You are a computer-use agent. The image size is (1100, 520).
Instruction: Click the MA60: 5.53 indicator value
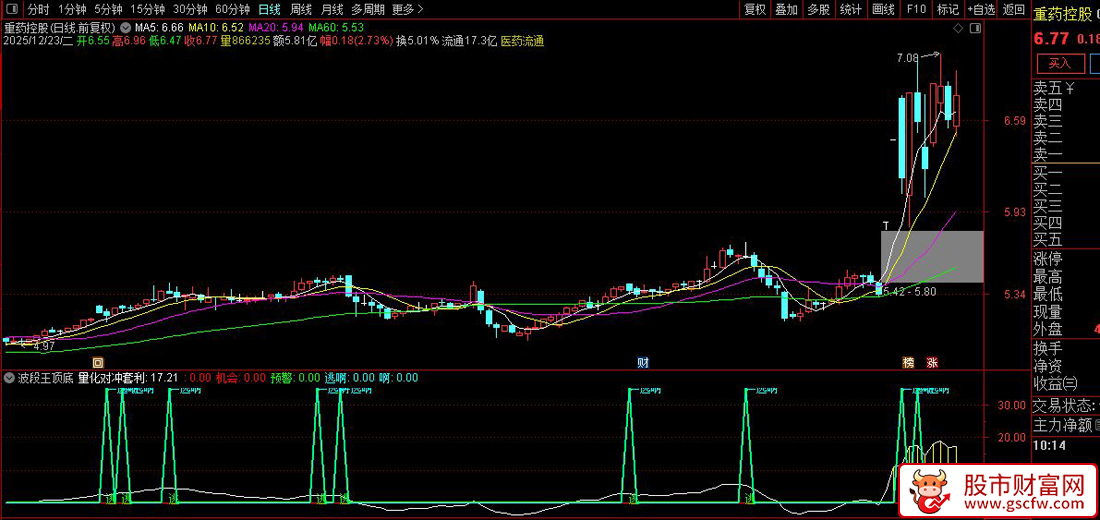(x=336, y=28)
